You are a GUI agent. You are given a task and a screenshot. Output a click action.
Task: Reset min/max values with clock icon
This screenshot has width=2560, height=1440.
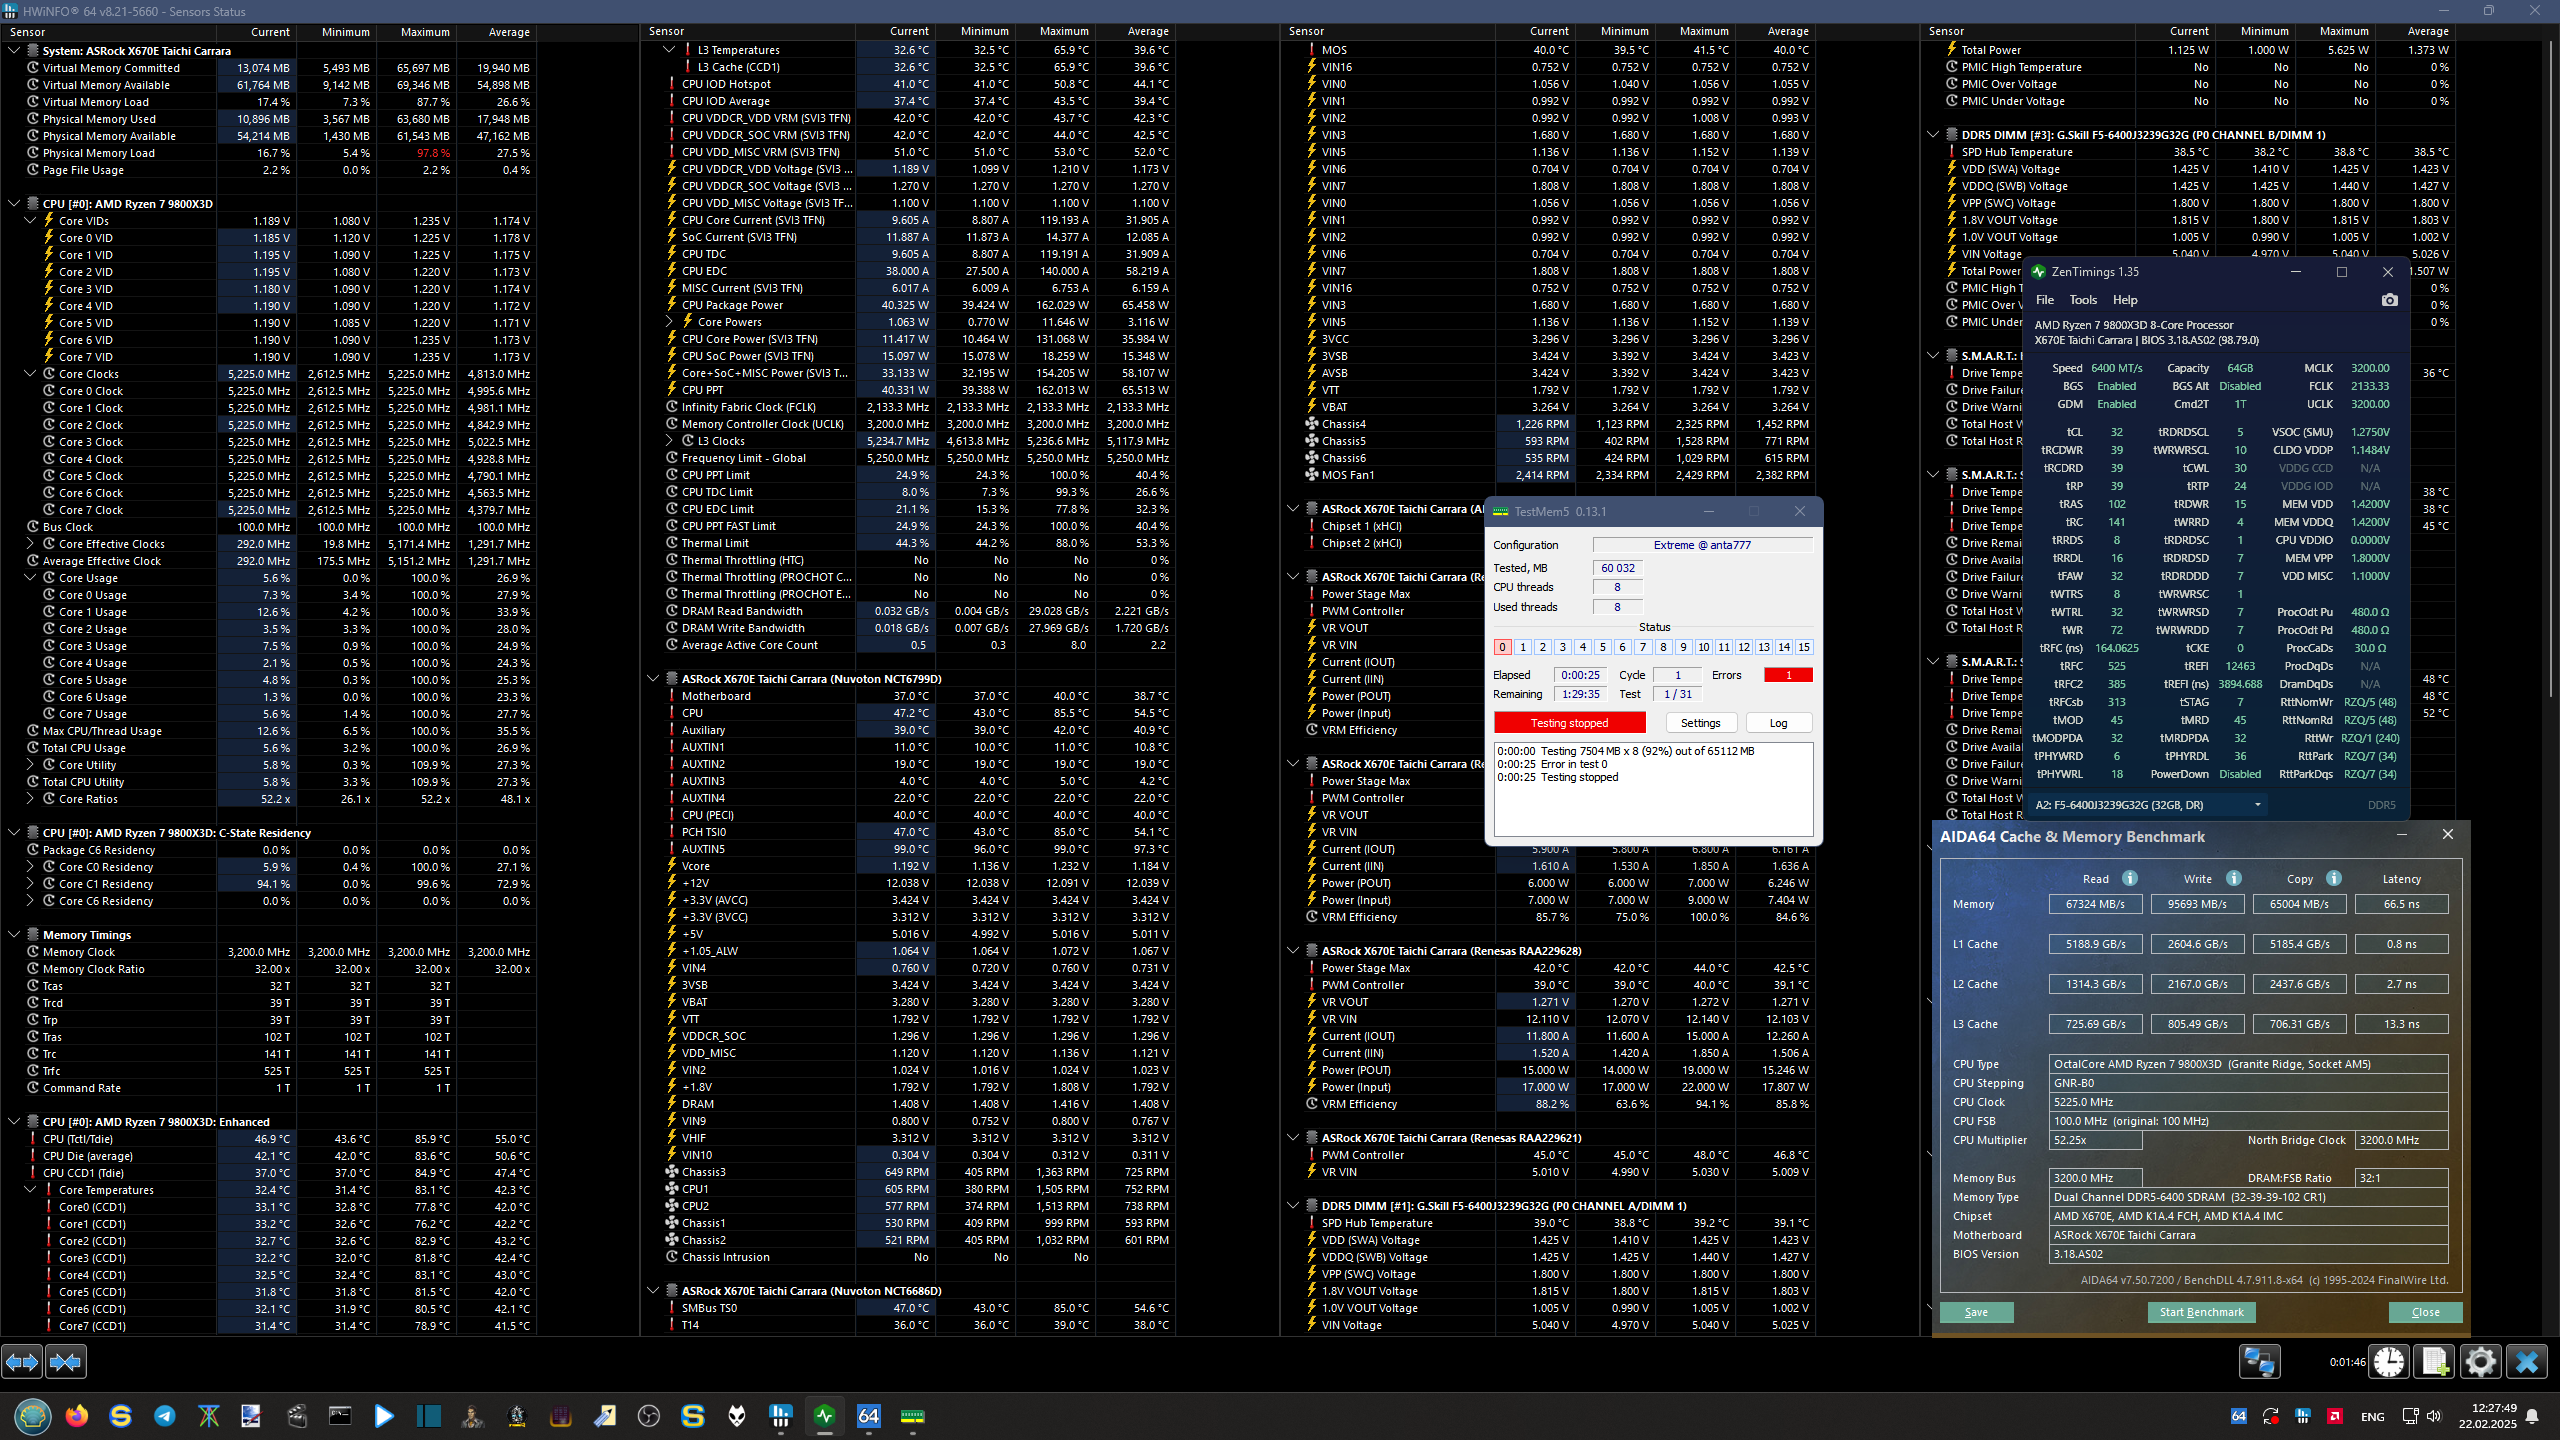click(2389, 1361)
